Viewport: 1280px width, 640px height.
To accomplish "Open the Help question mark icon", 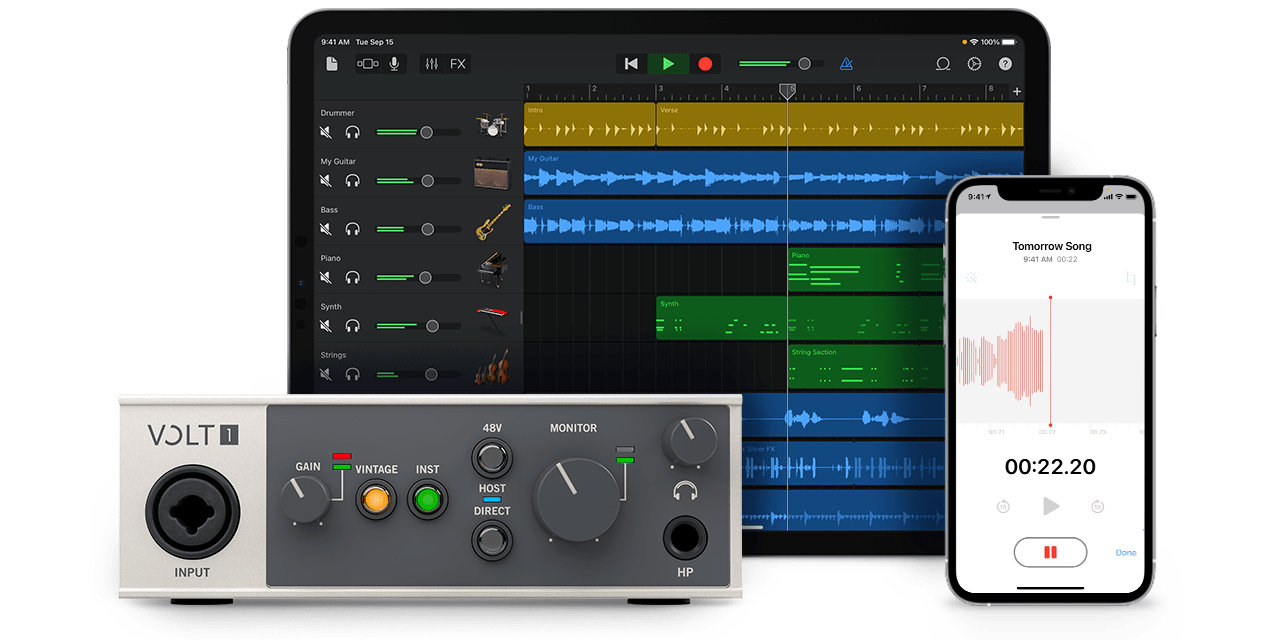I will point(1005,64).
